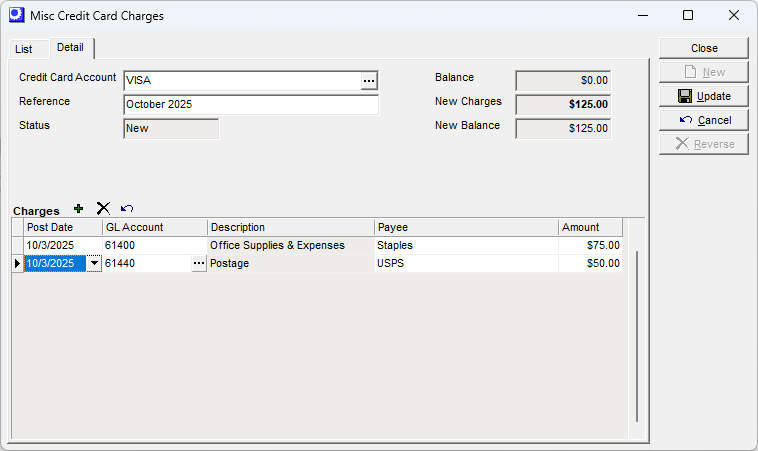The width and height of the screenshot is (758, 451).
Task: Click the USPS payee cell
Action: click(466, 263)
